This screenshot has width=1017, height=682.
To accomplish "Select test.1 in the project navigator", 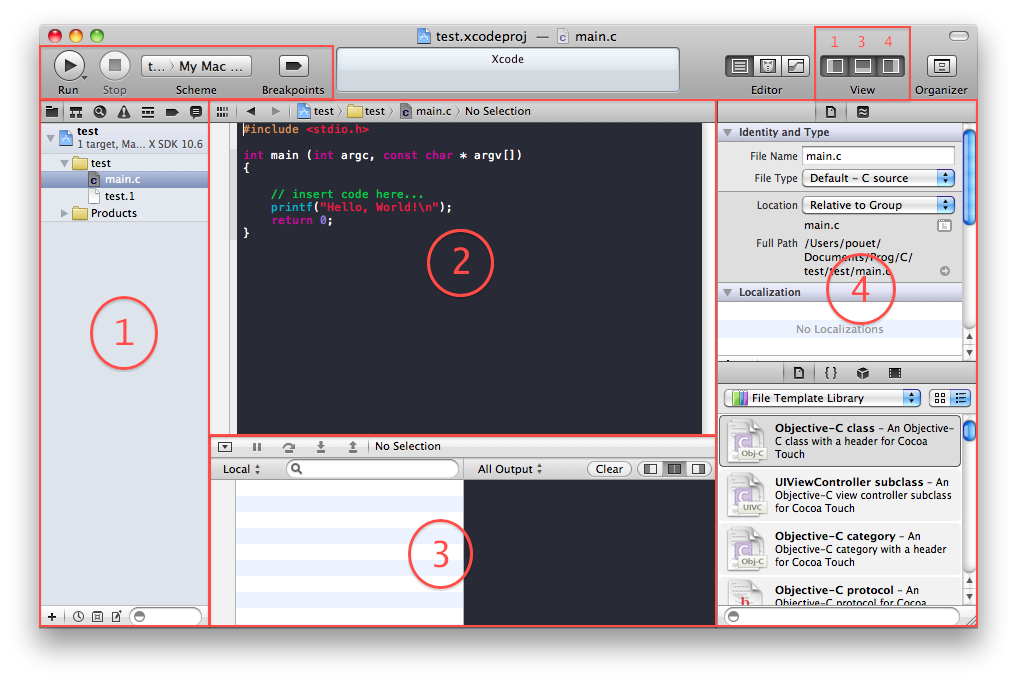I will [119, 196].
